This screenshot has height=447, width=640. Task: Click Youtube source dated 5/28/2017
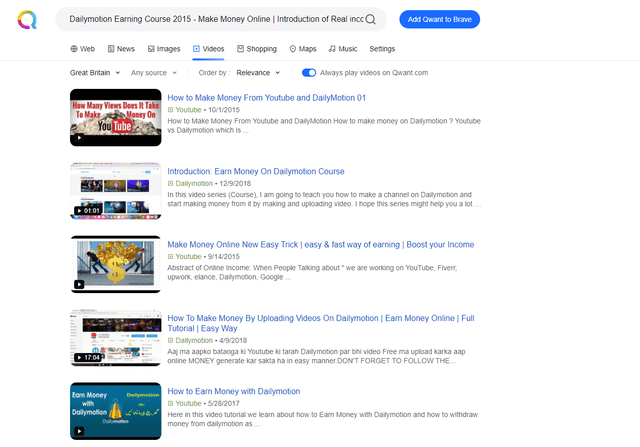click(x=184, y=403)
